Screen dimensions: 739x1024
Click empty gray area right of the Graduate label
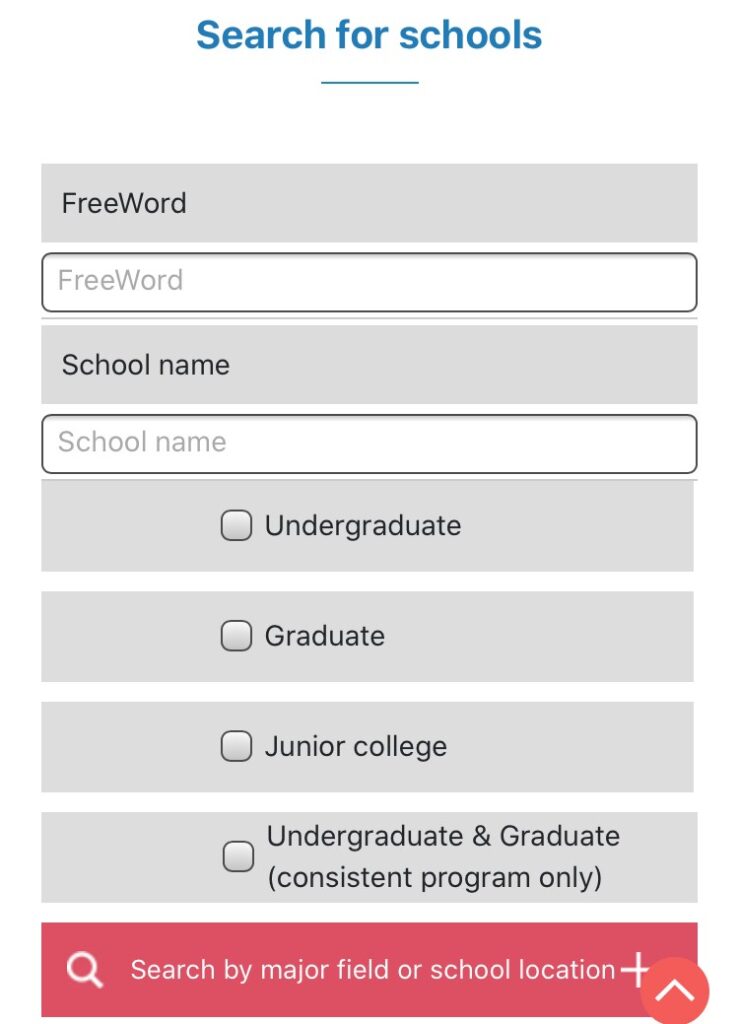click(x=540, y=636)
